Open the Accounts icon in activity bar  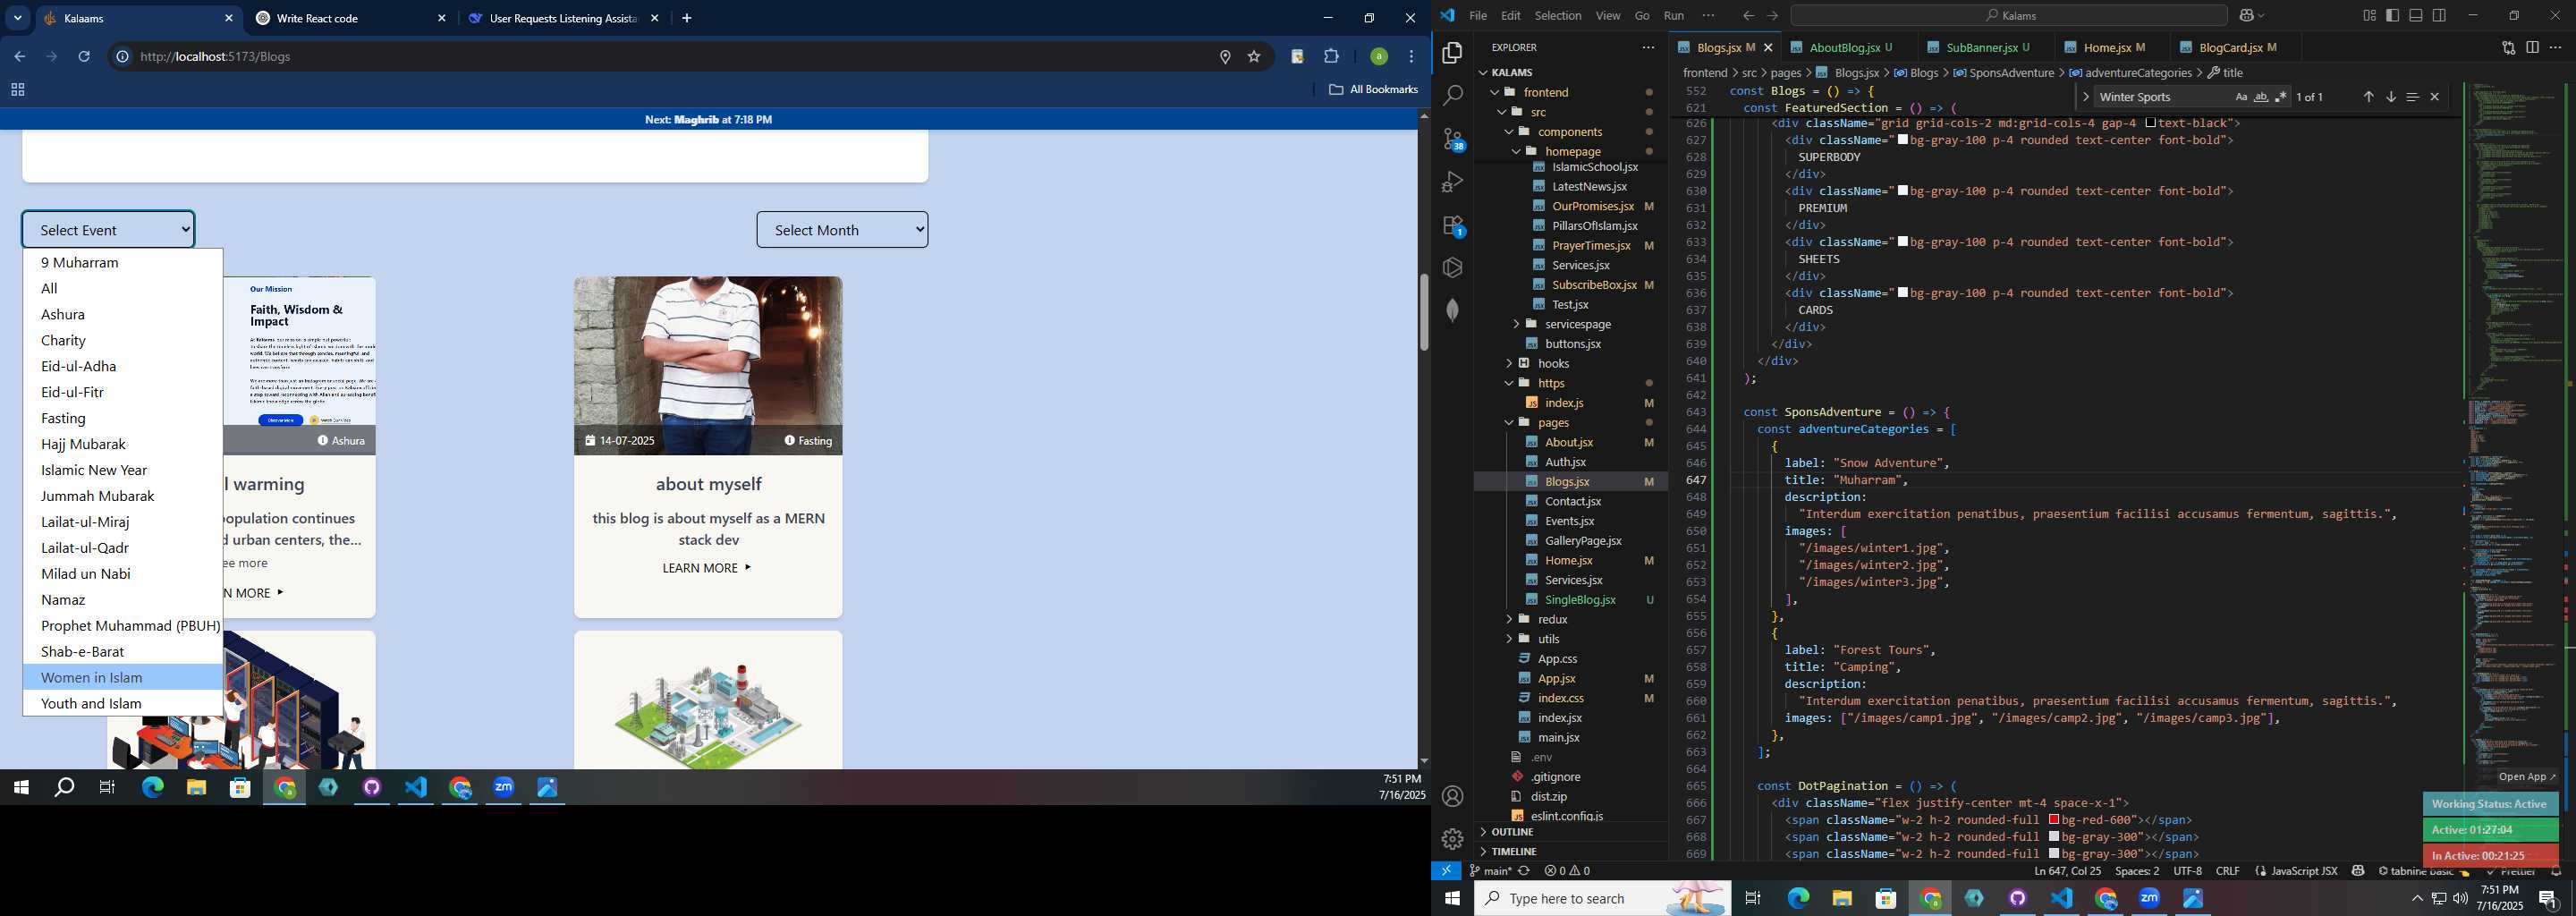point(1453,796)
